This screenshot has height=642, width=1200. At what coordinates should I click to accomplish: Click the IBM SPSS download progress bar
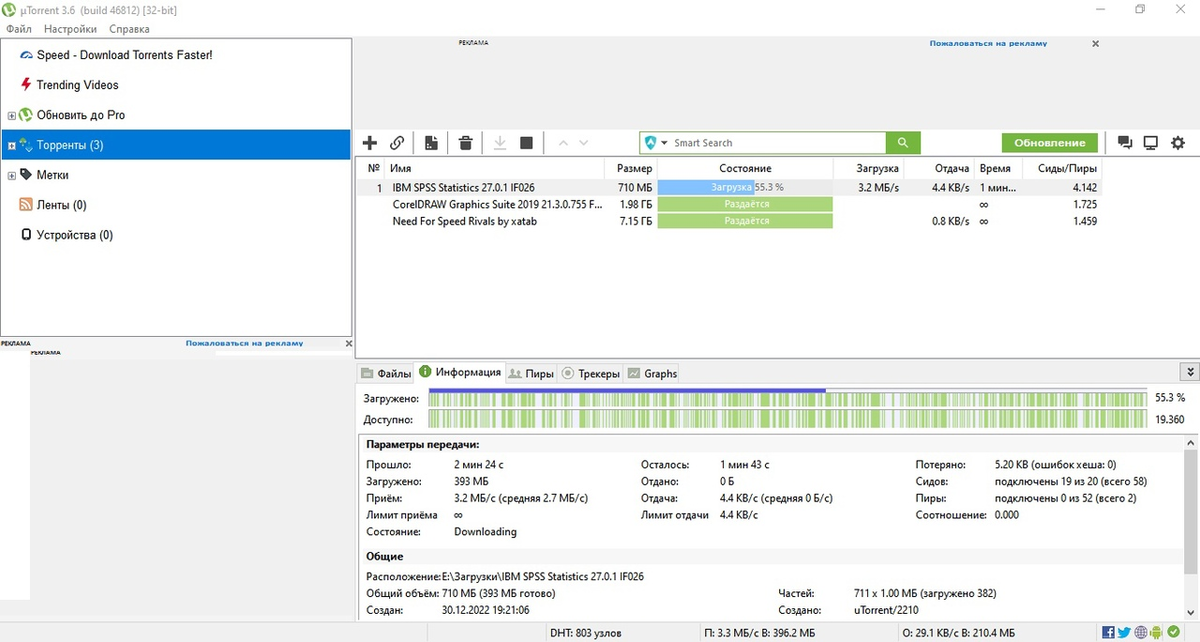click(745, 187)
